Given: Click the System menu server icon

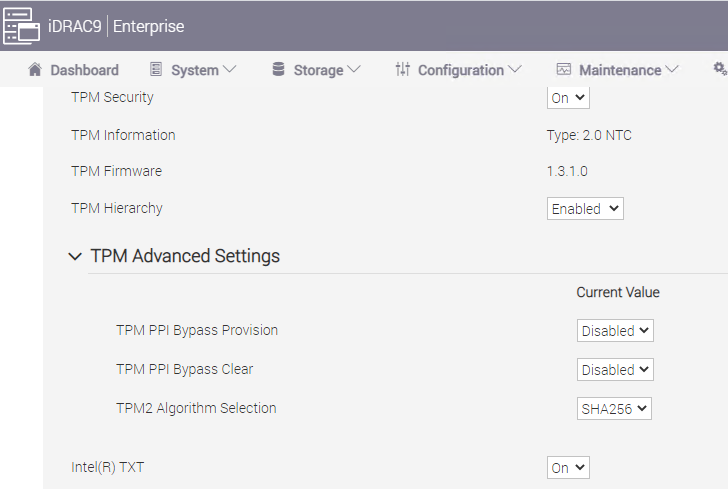Looking at the screenshot, I should tap(156, 69).
